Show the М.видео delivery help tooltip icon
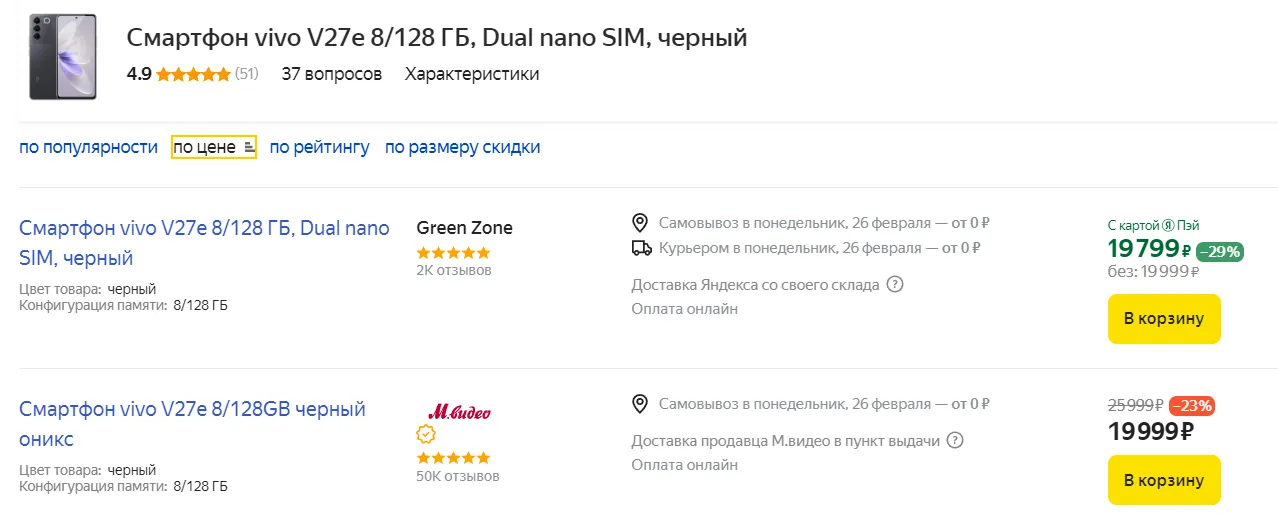 click(955, 440)
